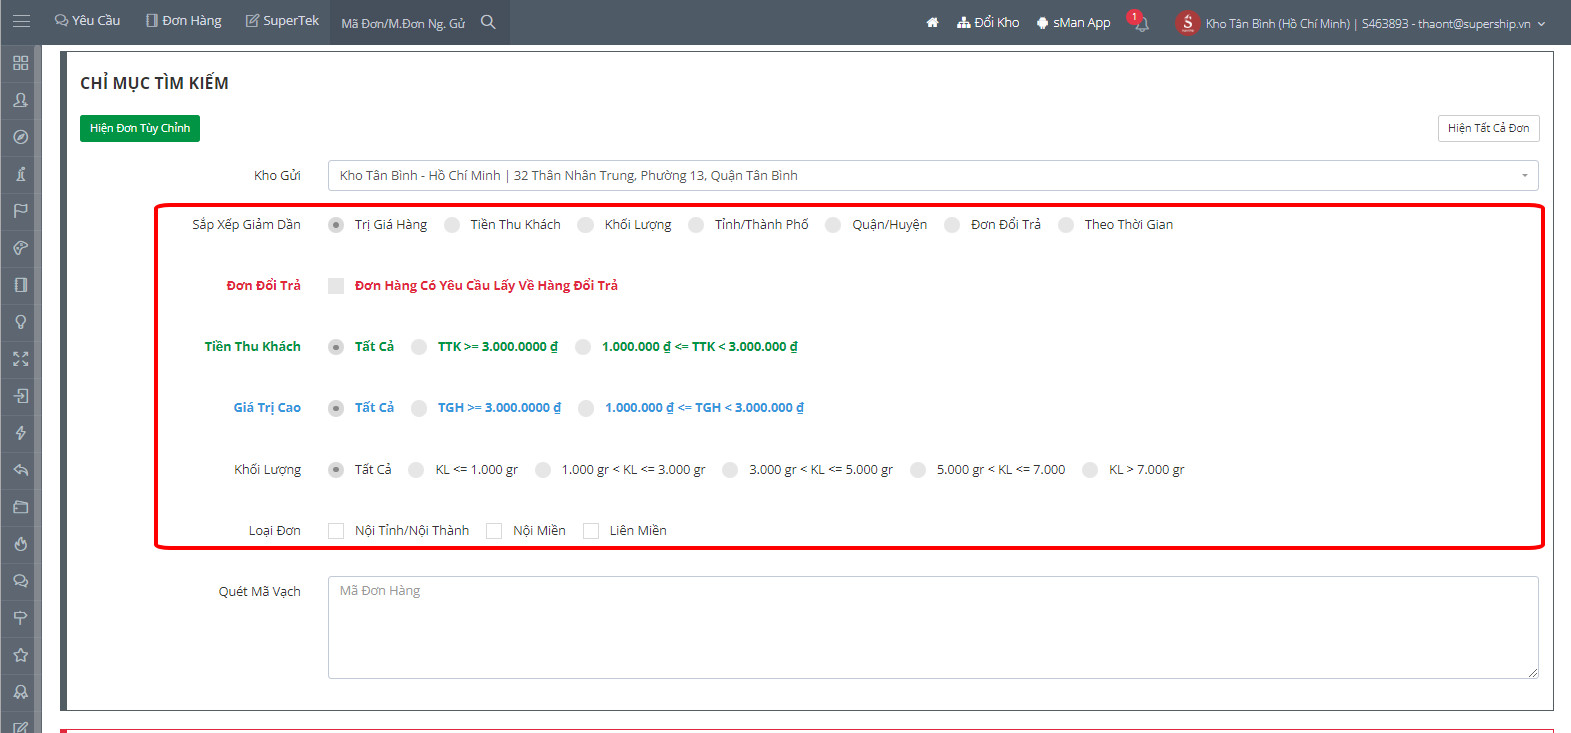Open the notification bell

pos(1141,23)
